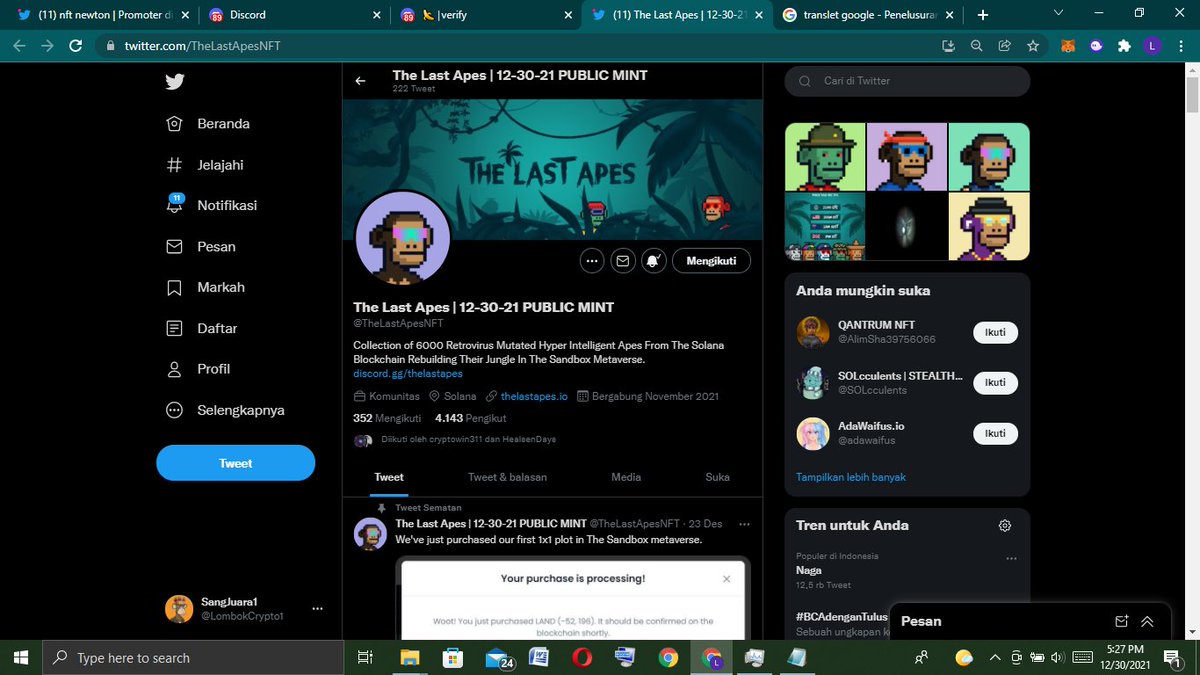Switch to the Suka tab
This screenshot has height=675, width=1200.
[717, 477]
